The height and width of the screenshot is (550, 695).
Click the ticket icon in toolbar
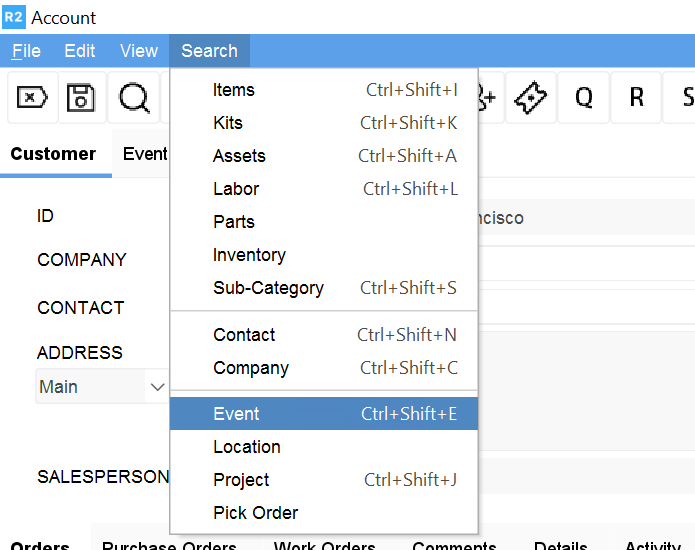[x=531, y=97]
